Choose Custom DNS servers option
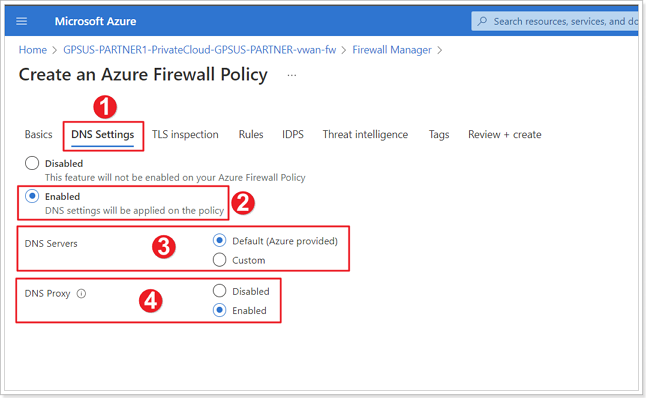Screen dimensions: 646x398 220,260
